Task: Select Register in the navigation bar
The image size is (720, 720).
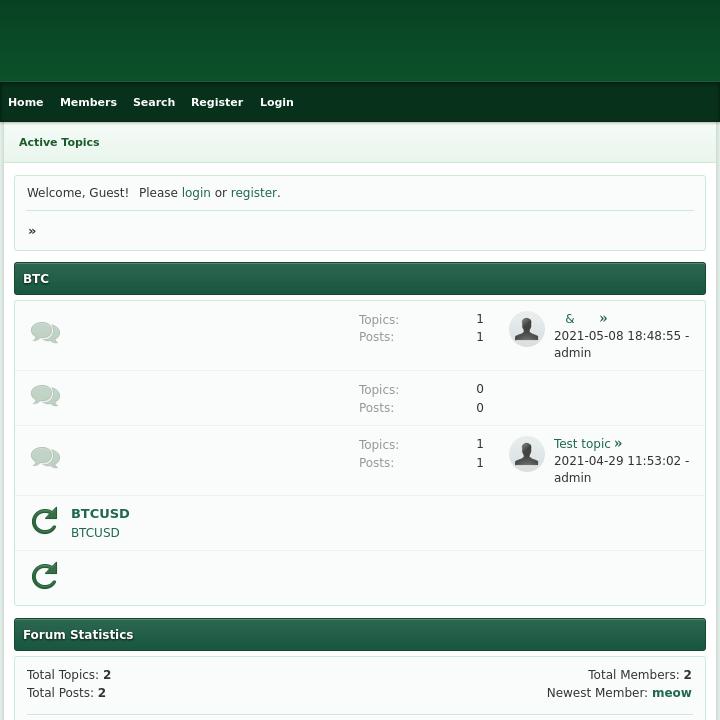Action: 217,102
